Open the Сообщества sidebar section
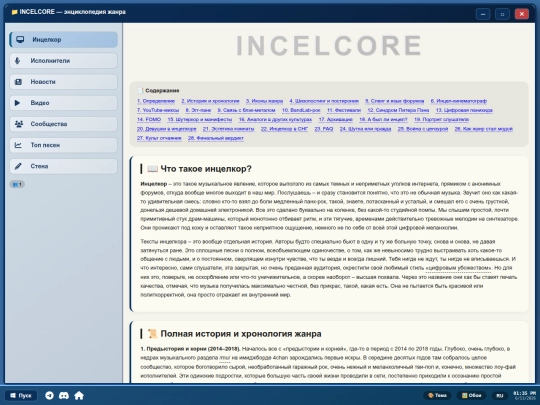Viewport: 540px width, 405px height. 63,124
